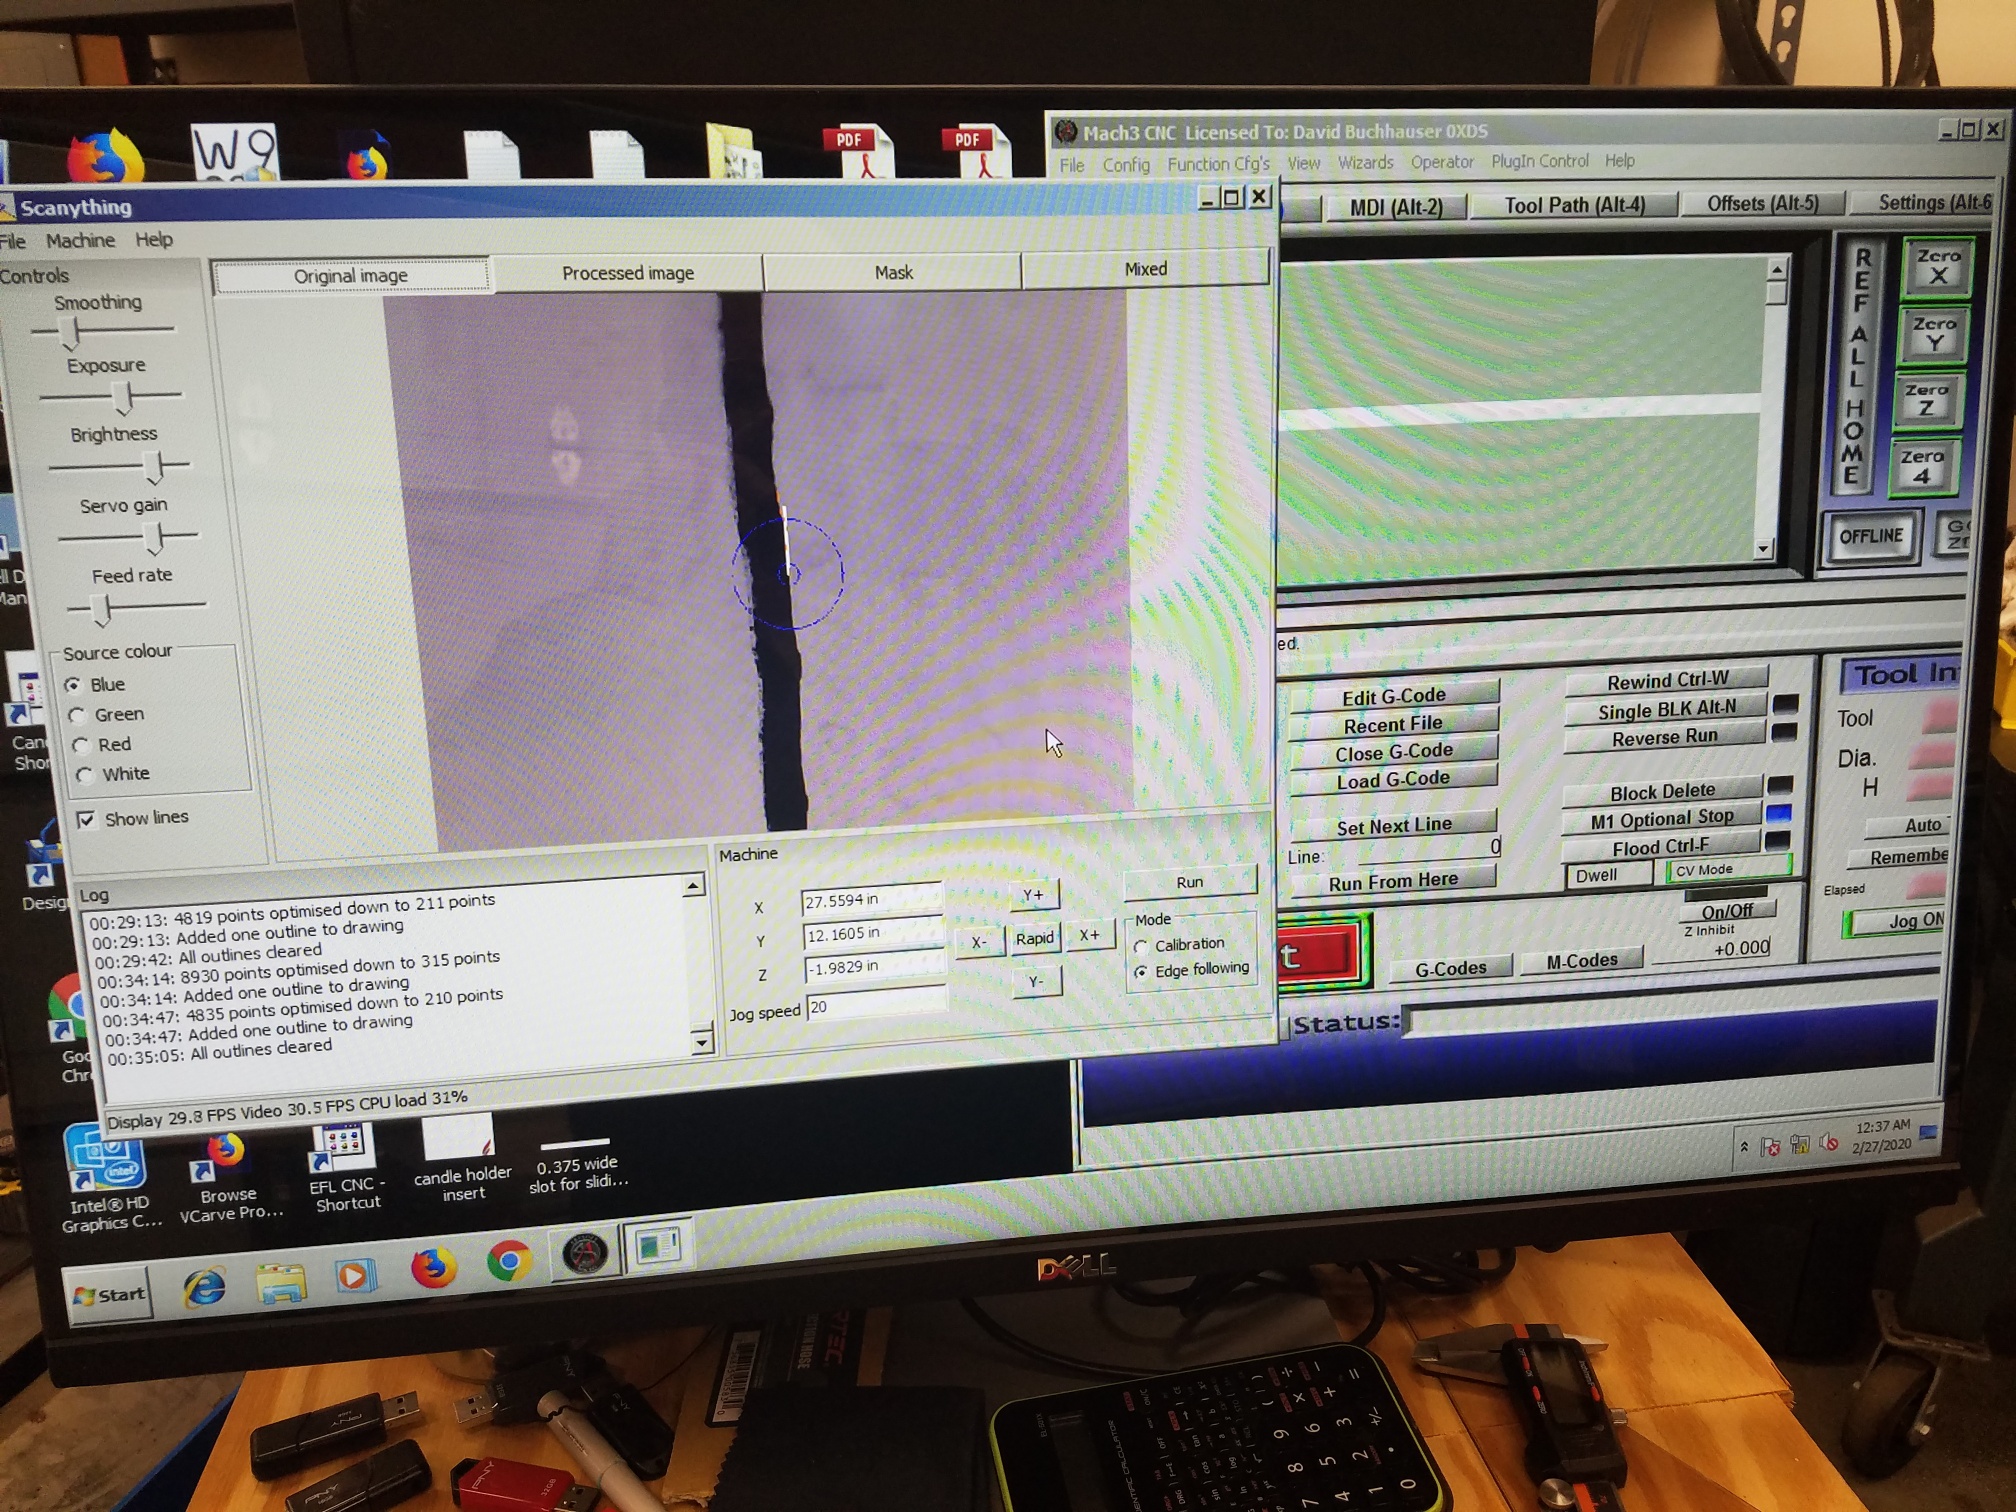
Task: Click Rewind Ctrl-W in Mach3
Action: (1667, 681)
